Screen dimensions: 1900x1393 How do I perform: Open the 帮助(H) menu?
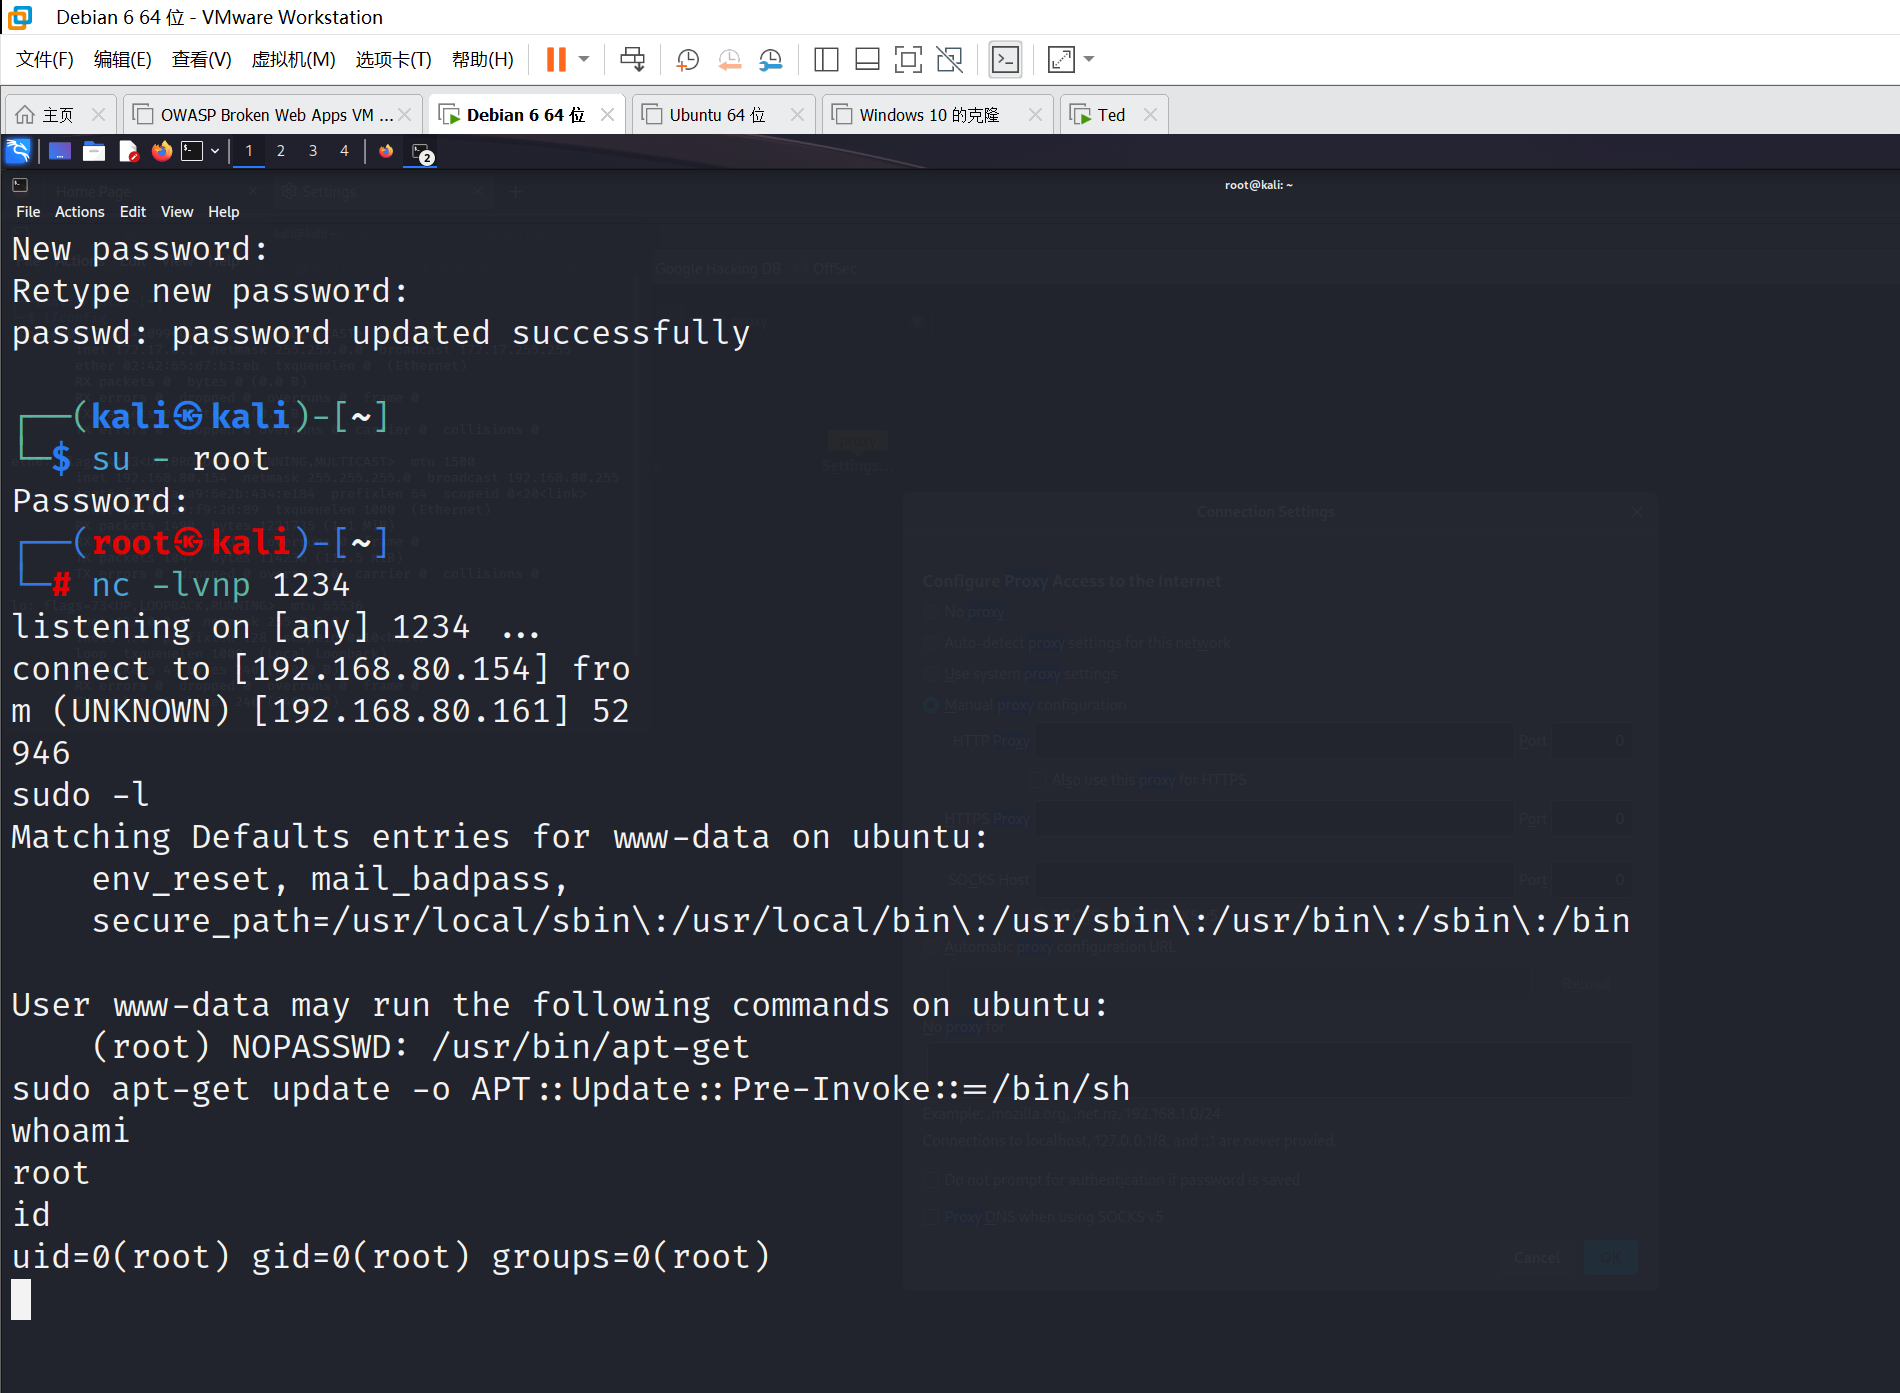click(482, 59)
